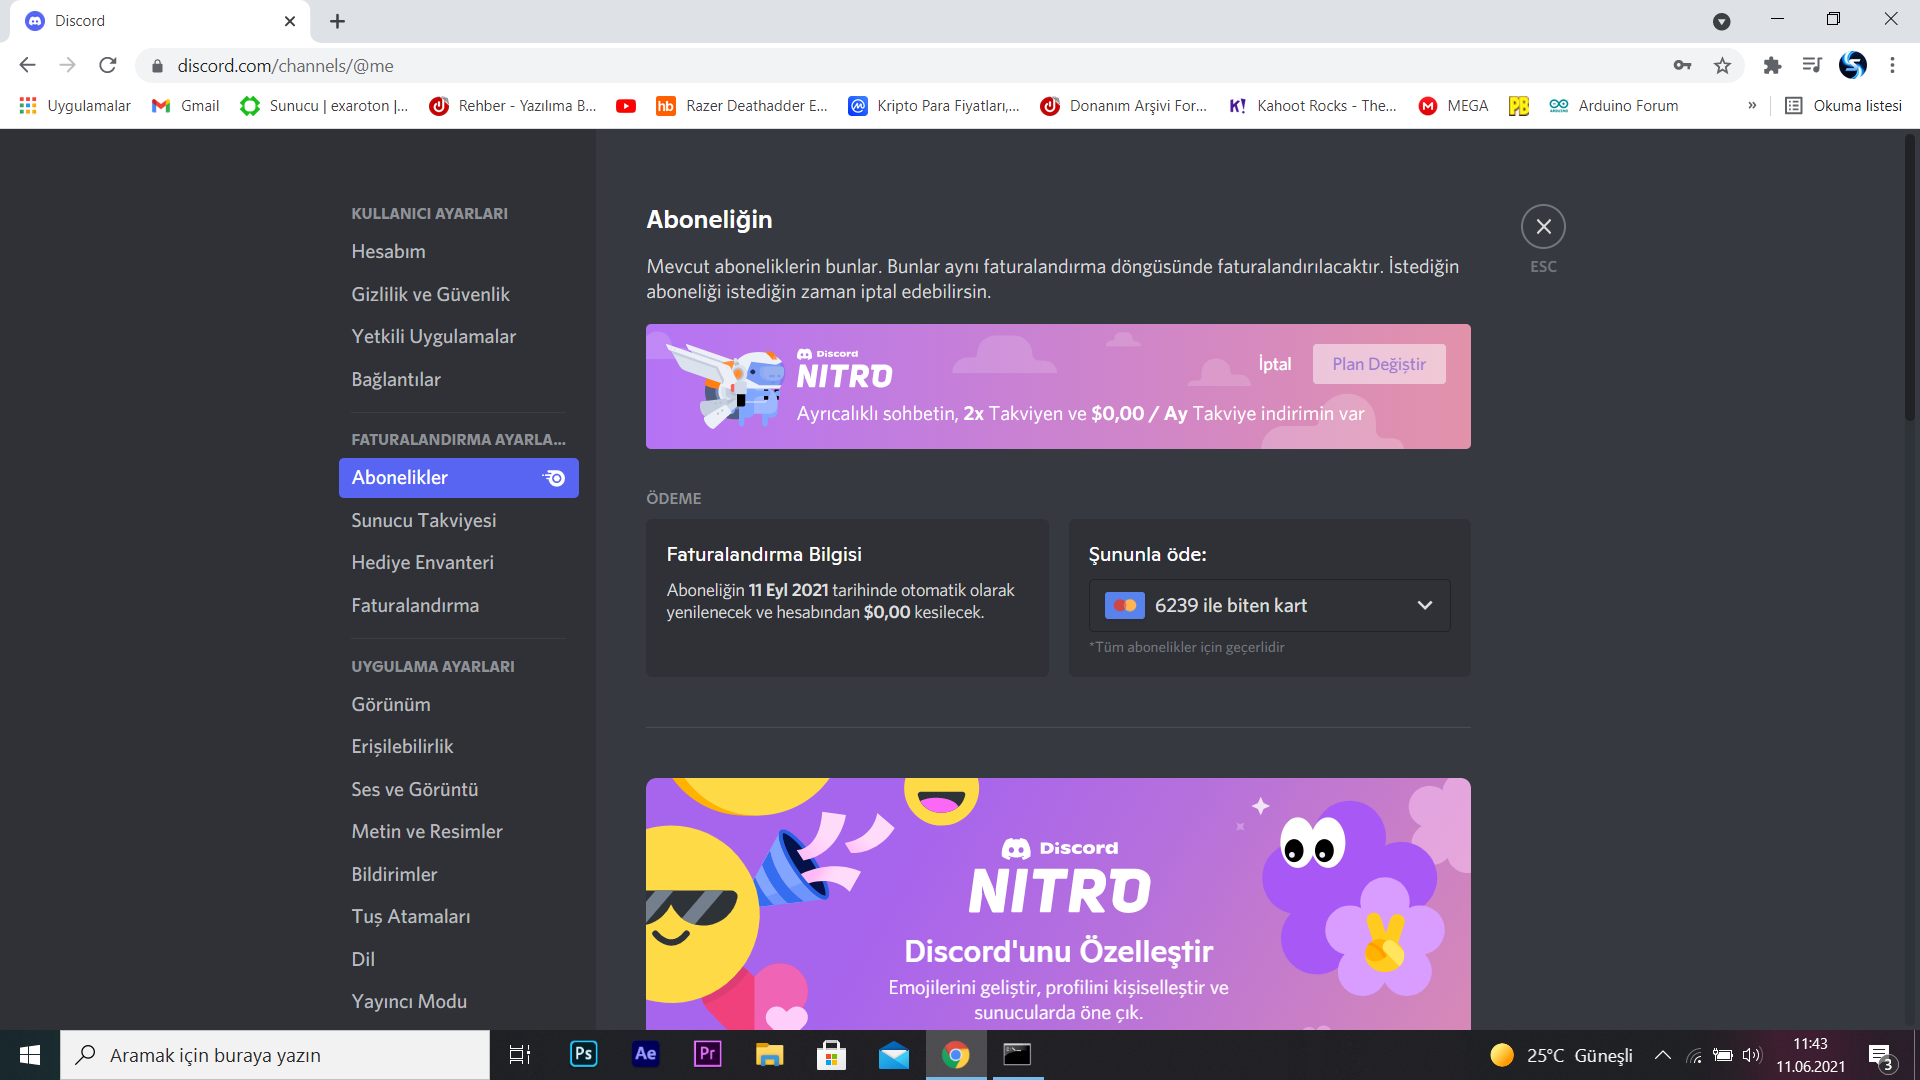Click saved passwords key icon
The image size is (1920, 1080).
point(1682,66)
